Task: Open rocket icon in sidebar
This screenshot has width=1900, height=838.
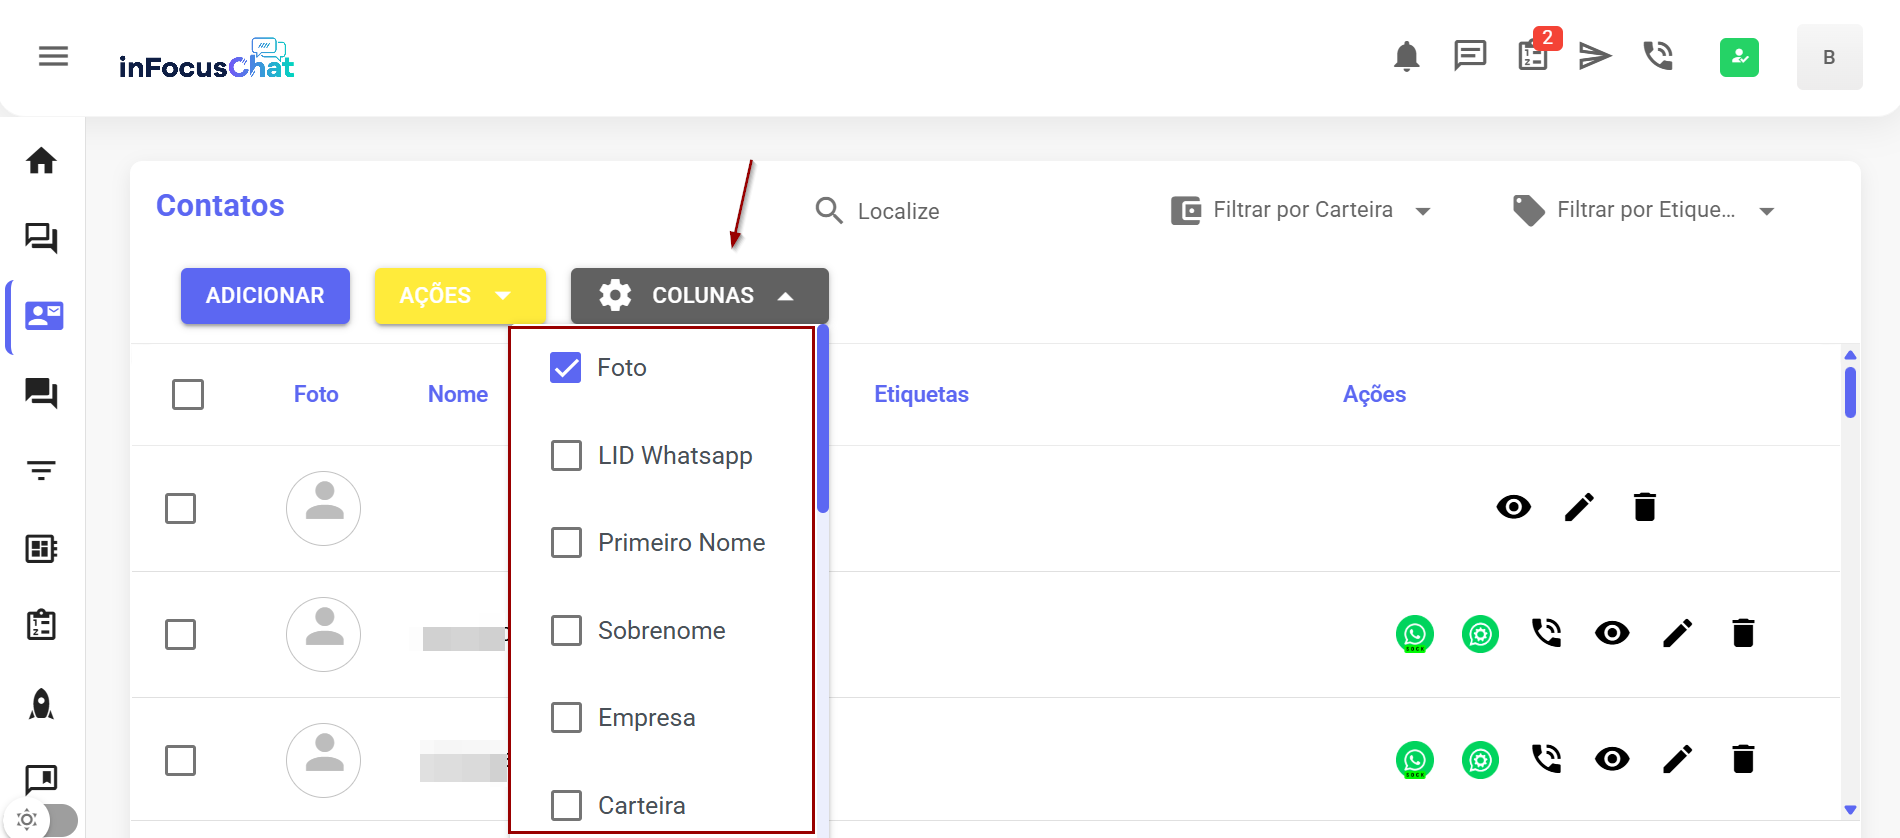Action: tap(41, 704)
